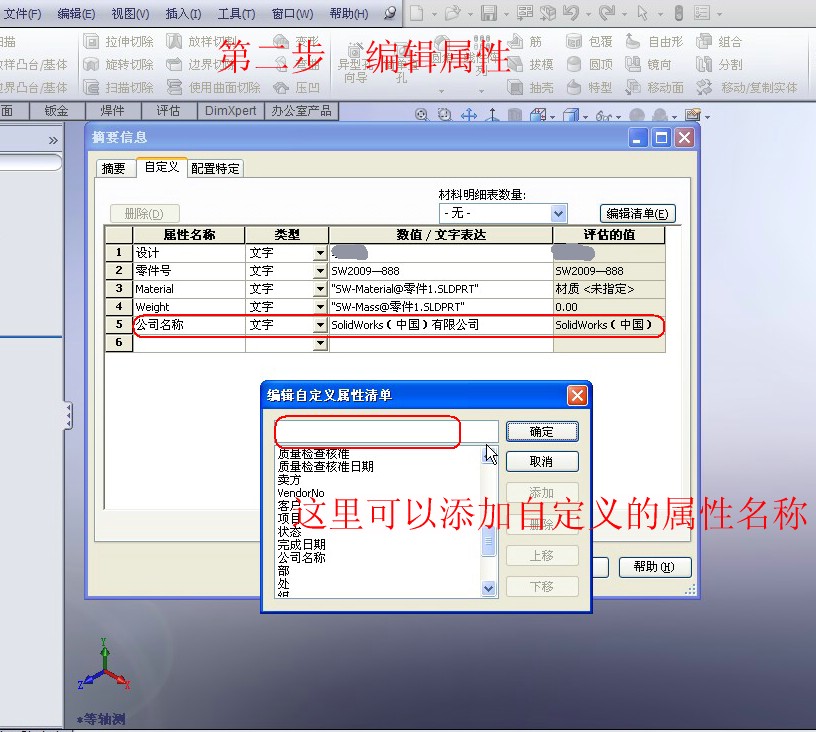Open the 材料明细表数量 combo box

pyautogui.click(x=503, y=213)
